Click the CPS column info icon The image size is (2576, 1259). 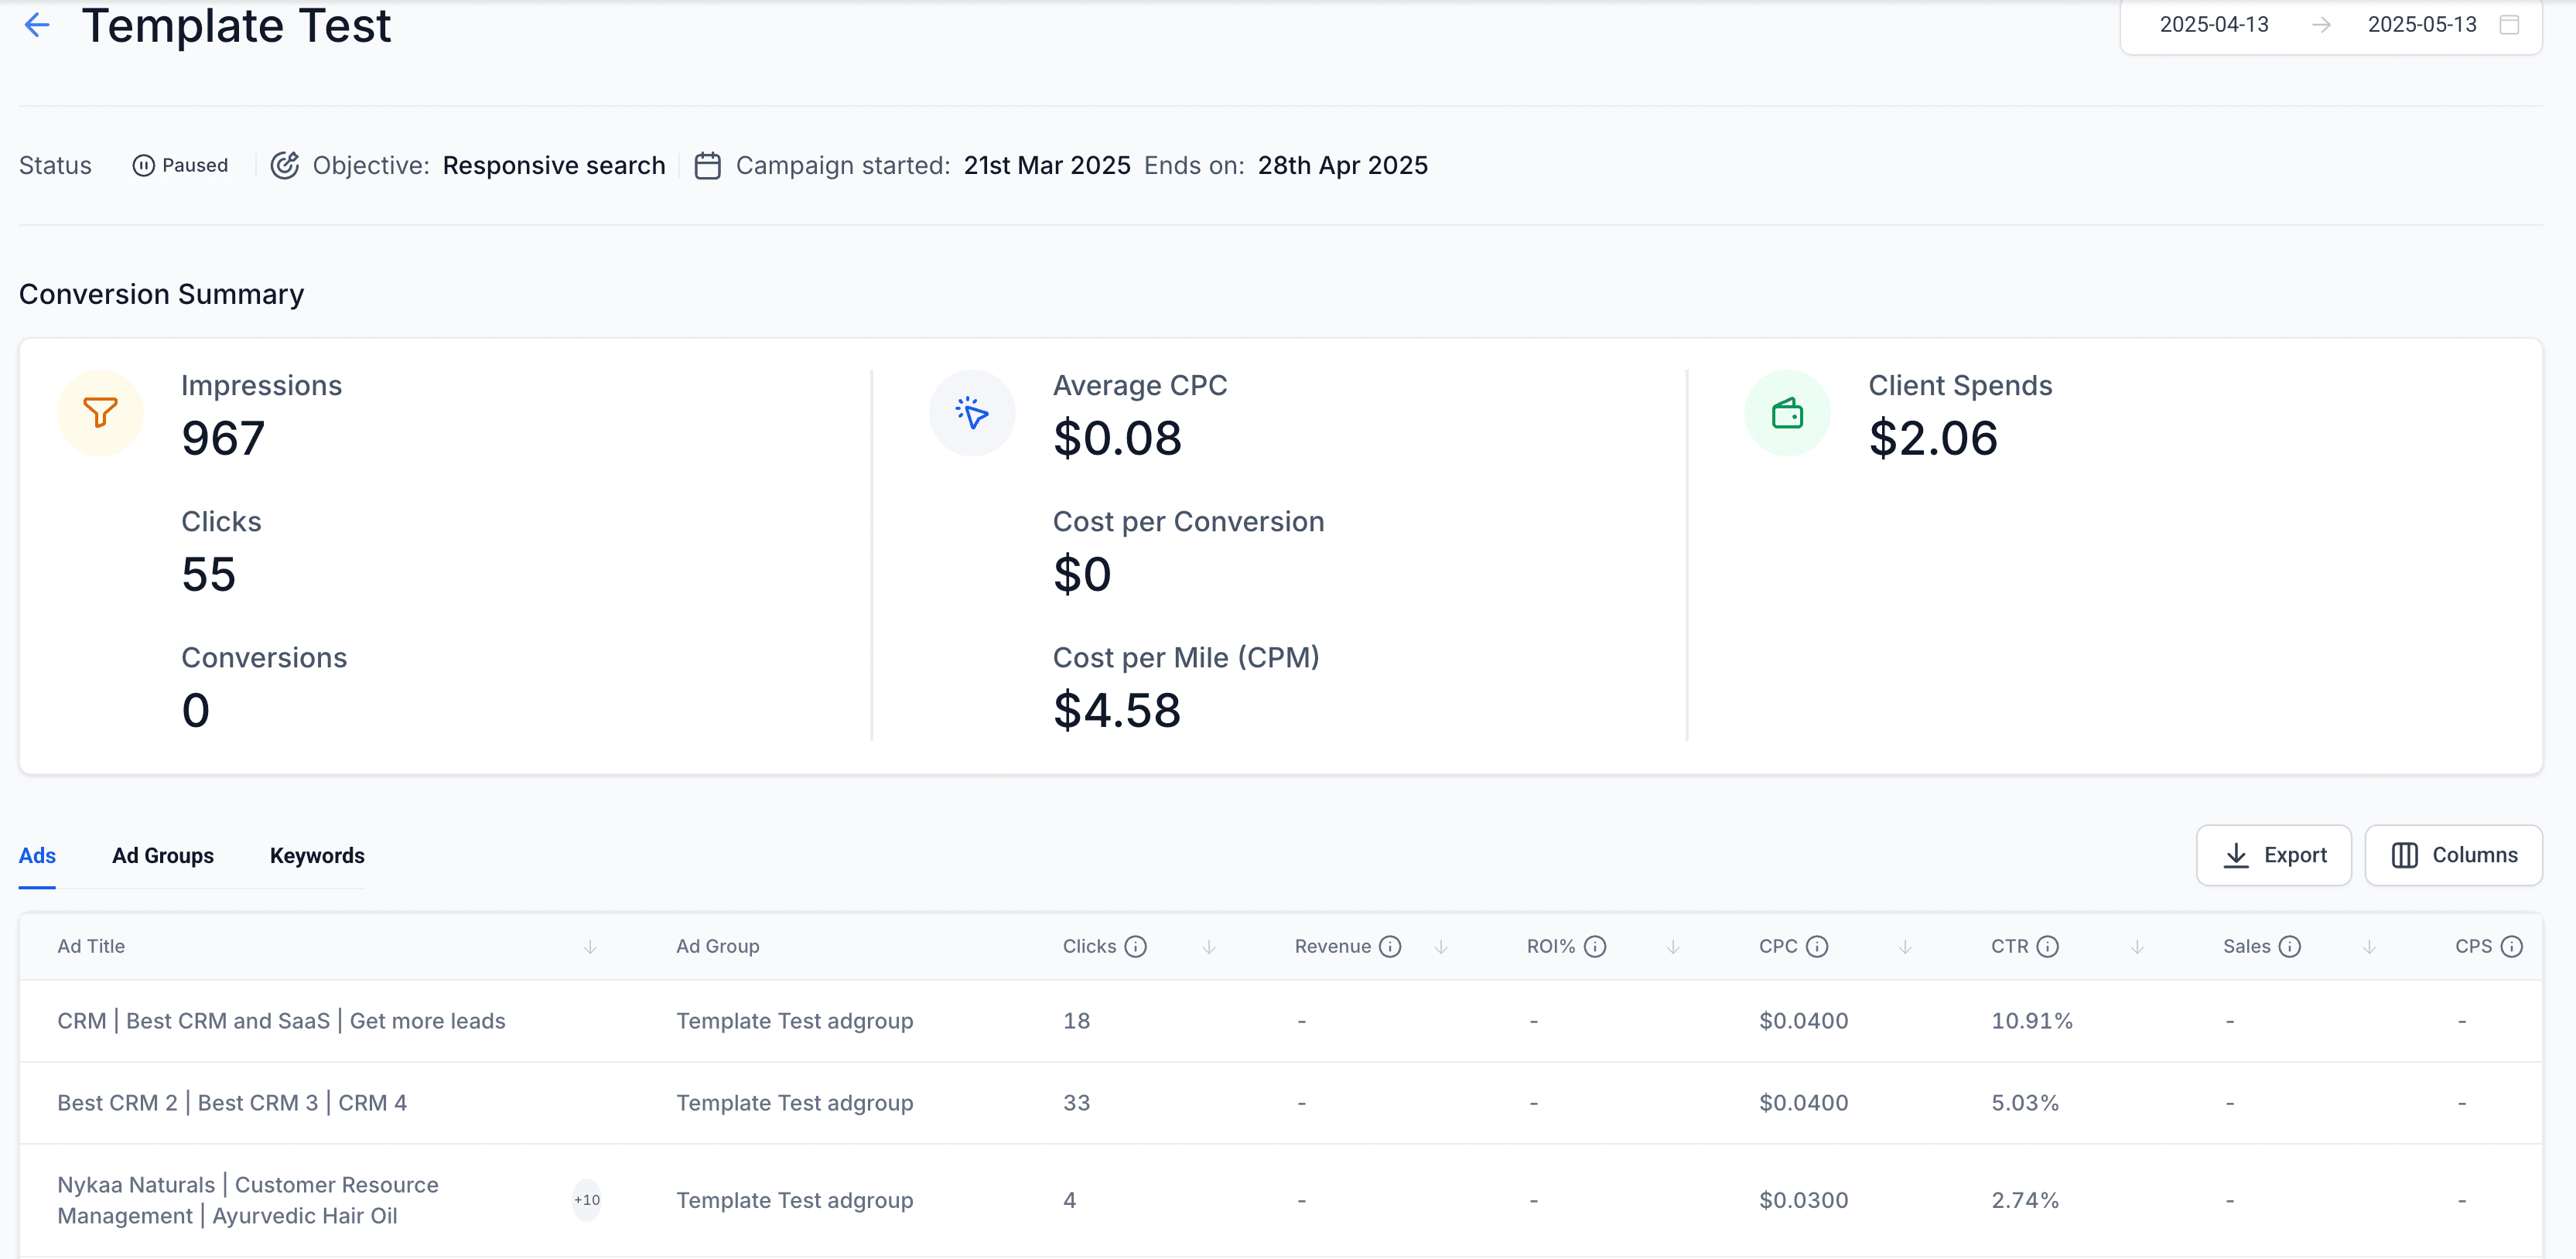click(x=2511, y=946)
